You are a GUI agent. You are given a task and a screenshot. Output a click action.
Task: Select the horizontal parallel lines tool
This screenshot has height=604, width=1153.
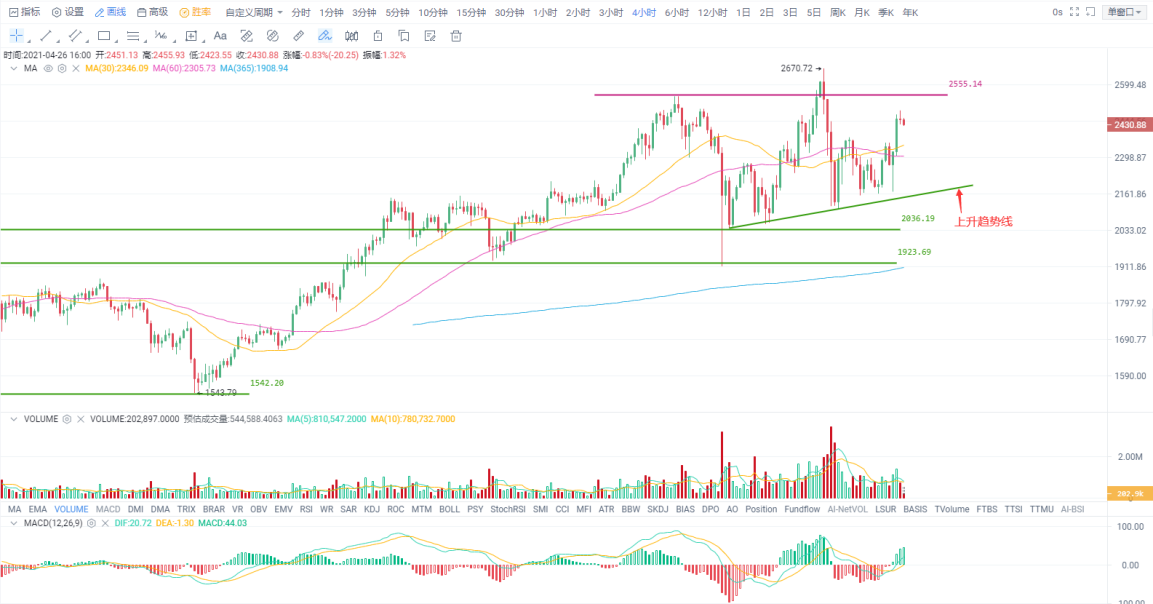[133, 35]
